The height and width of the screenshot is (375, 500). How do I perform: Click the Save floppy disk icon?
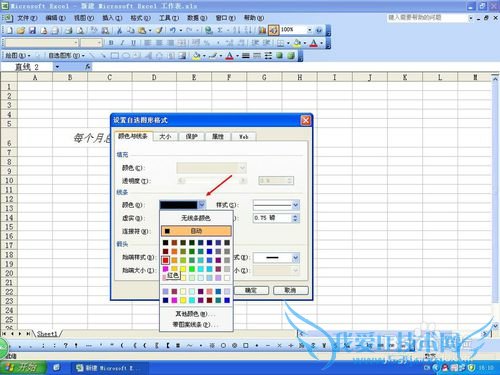[x=32, y=30]
